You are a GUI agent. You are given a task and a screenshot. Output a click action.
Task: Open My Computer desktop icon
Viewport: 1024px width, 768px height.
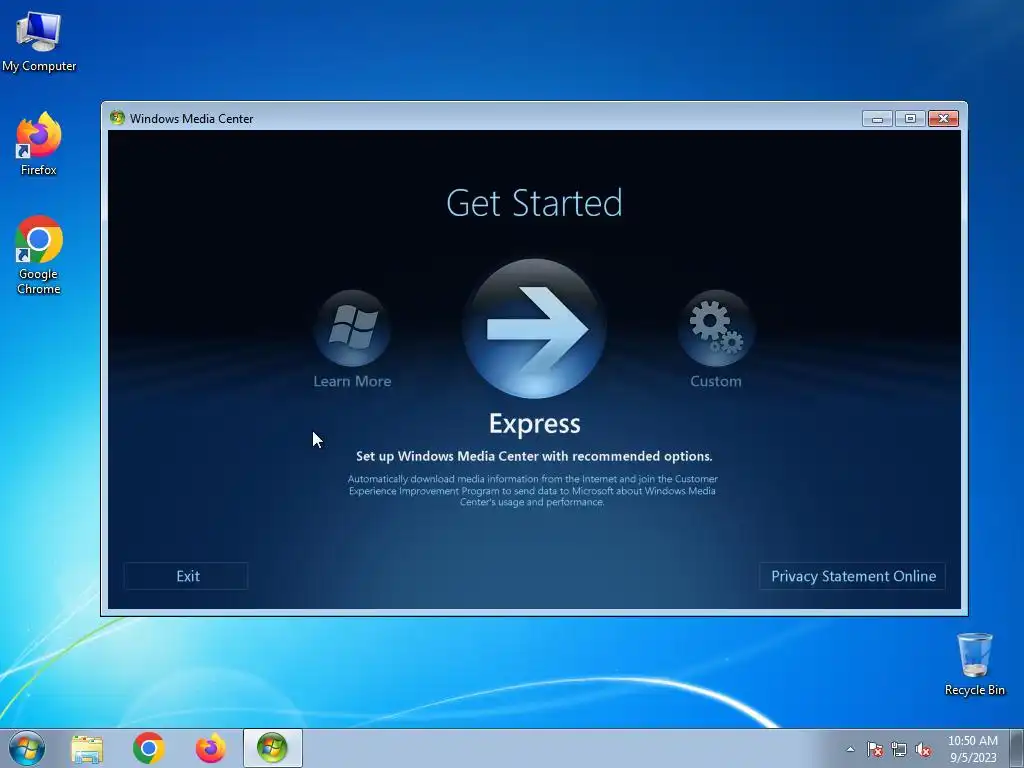pyautogui.click(x=39, y=42)
